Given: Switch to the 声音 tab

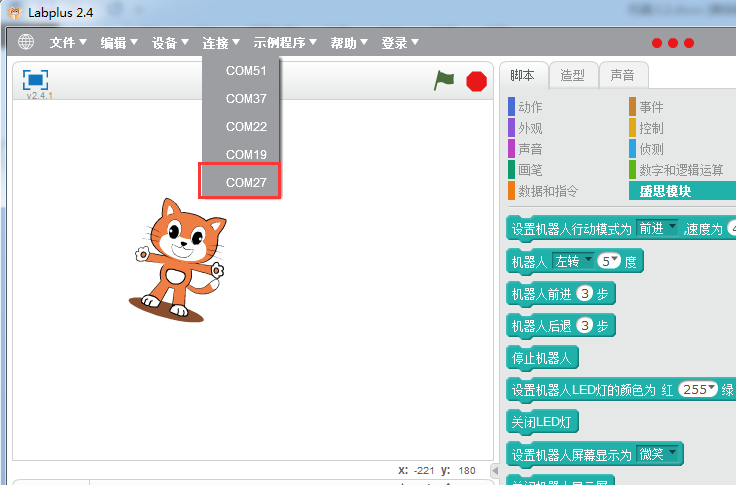Looking at the screenshot, I should pyautogui.click(x=623, y=75).
